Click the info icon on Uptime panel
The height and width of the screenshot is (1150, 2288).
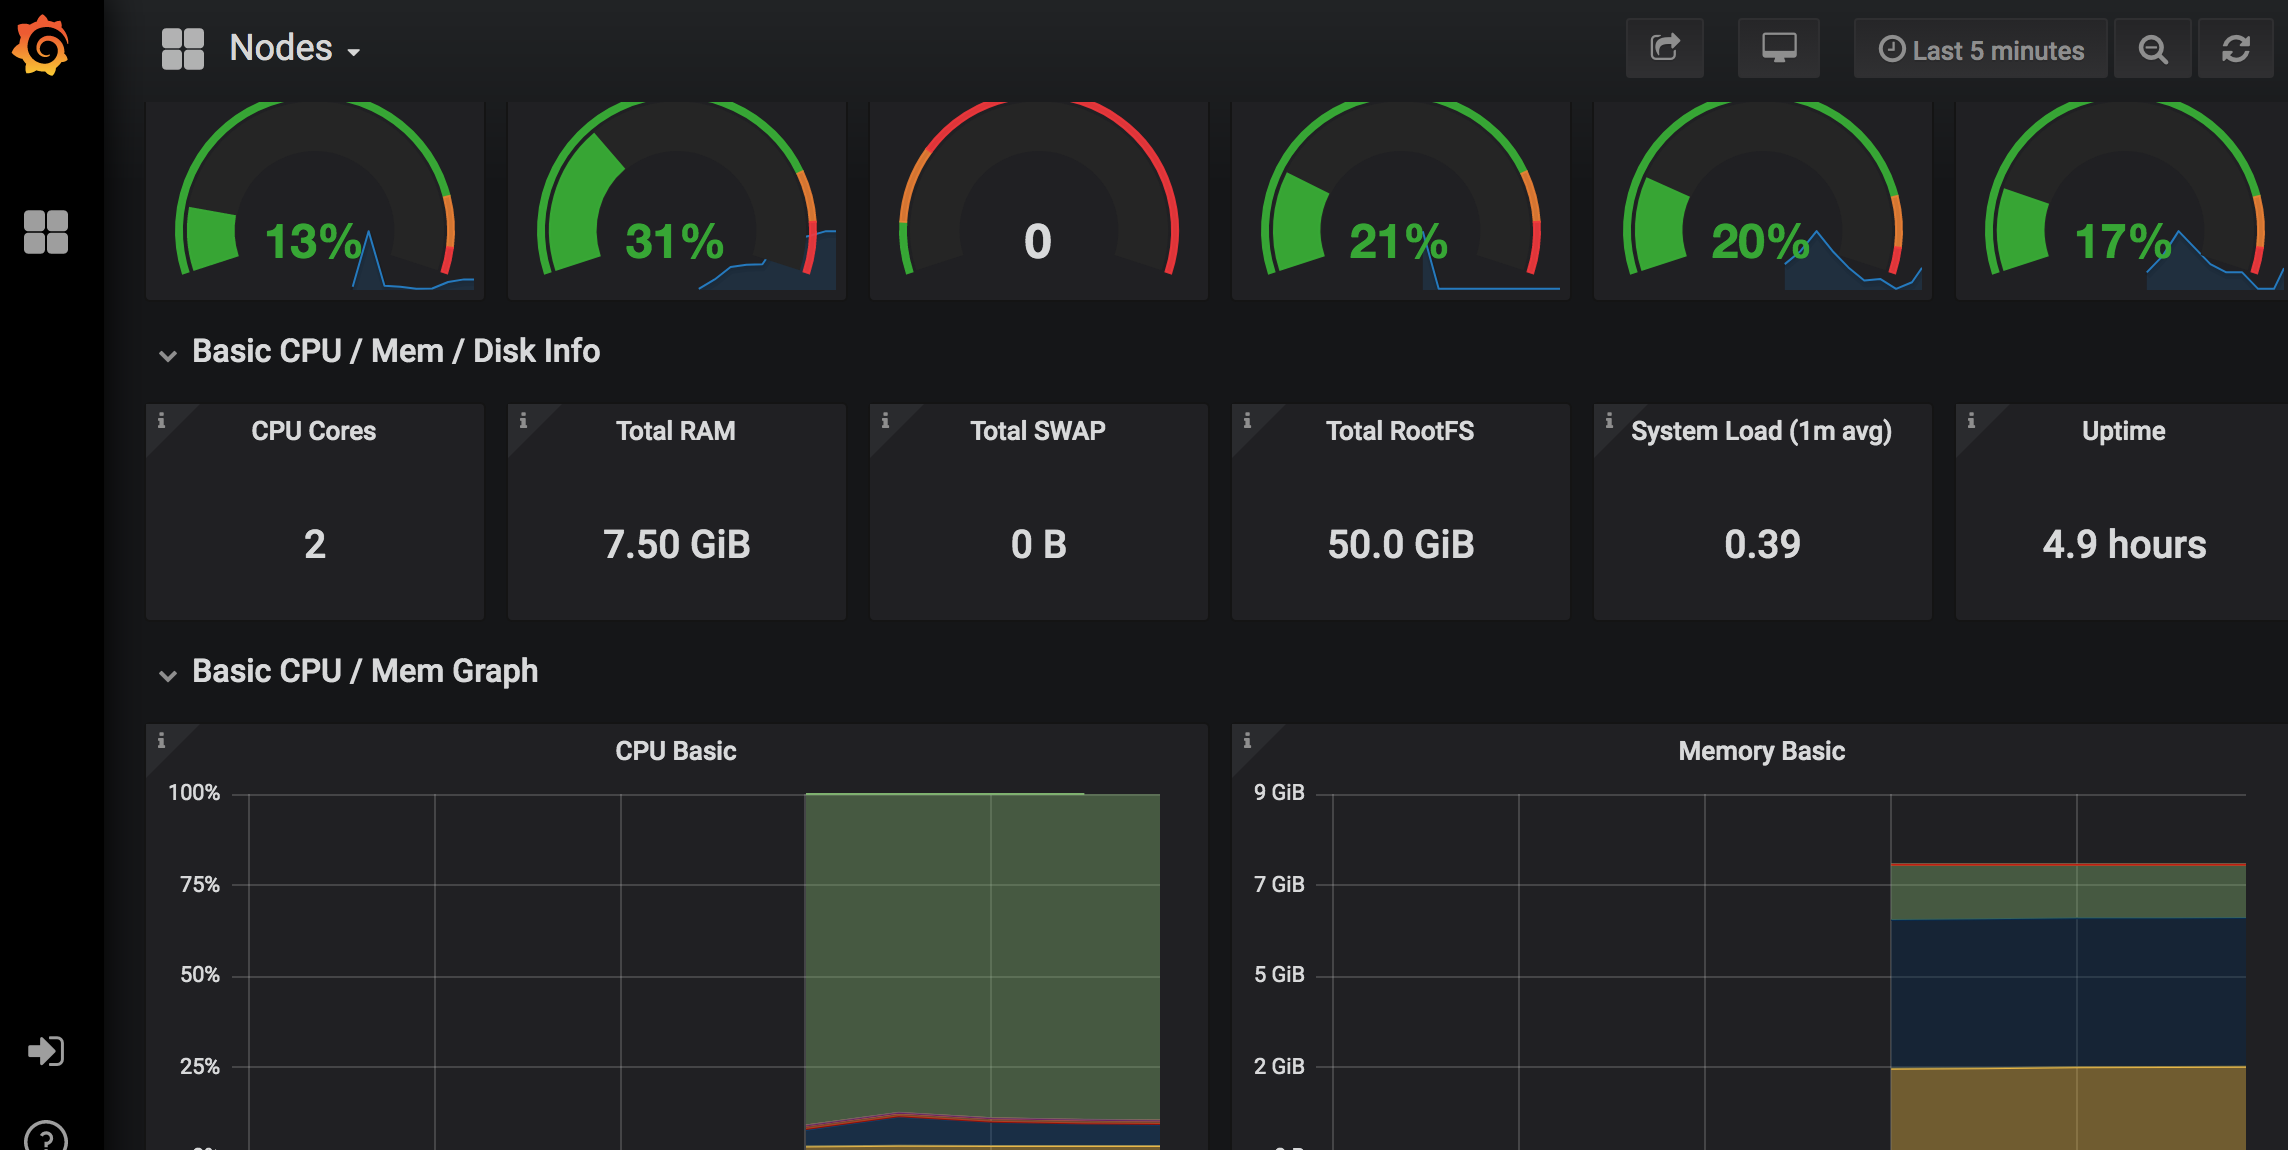pyautogui.click(x=1971, y=421)
